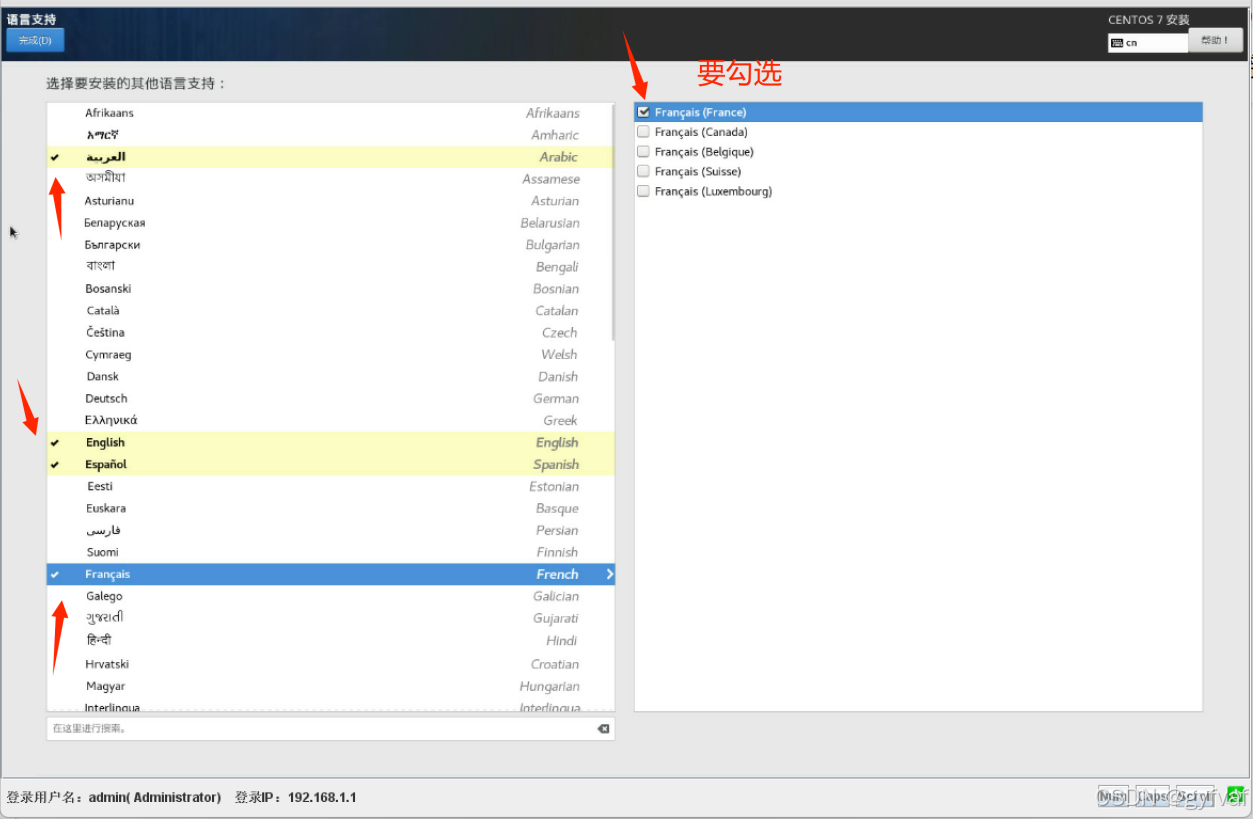
Task: Select the Eesti Estonian row
Action: click(328, 487)
